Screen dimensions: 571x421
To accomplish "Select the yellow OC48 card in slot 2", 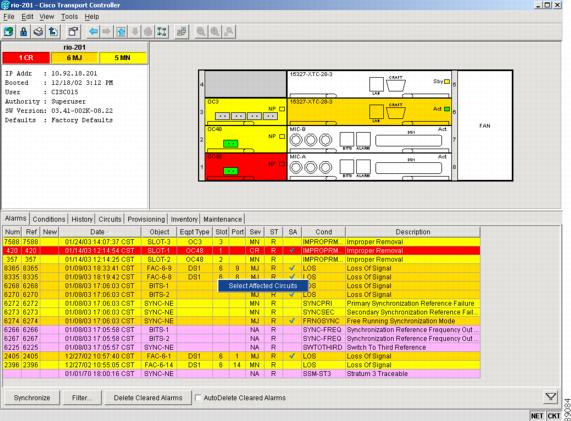I will [246, 139].
